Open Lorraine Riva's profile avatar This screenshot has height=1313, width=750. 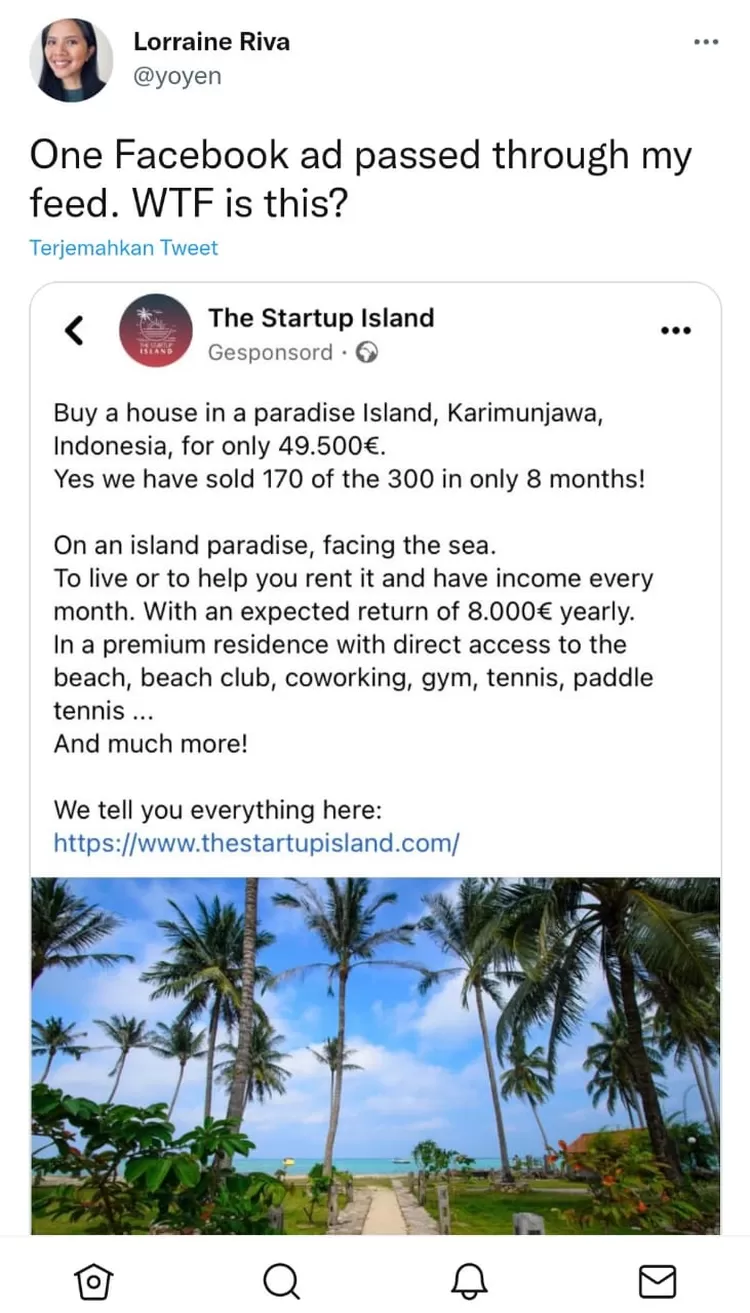[71, 60]
